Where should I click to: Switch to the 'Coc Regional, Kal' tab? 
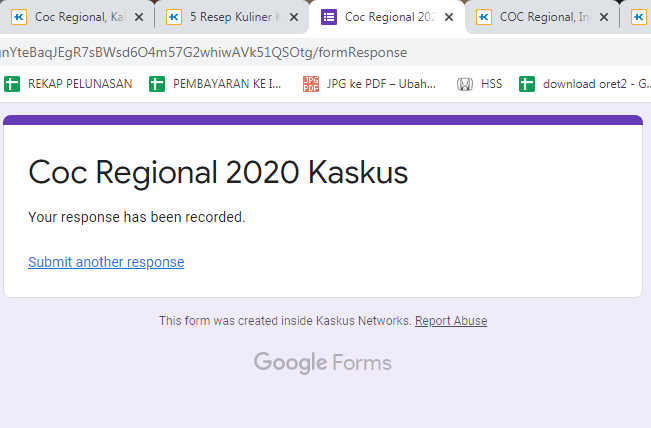tap(77, 17)
